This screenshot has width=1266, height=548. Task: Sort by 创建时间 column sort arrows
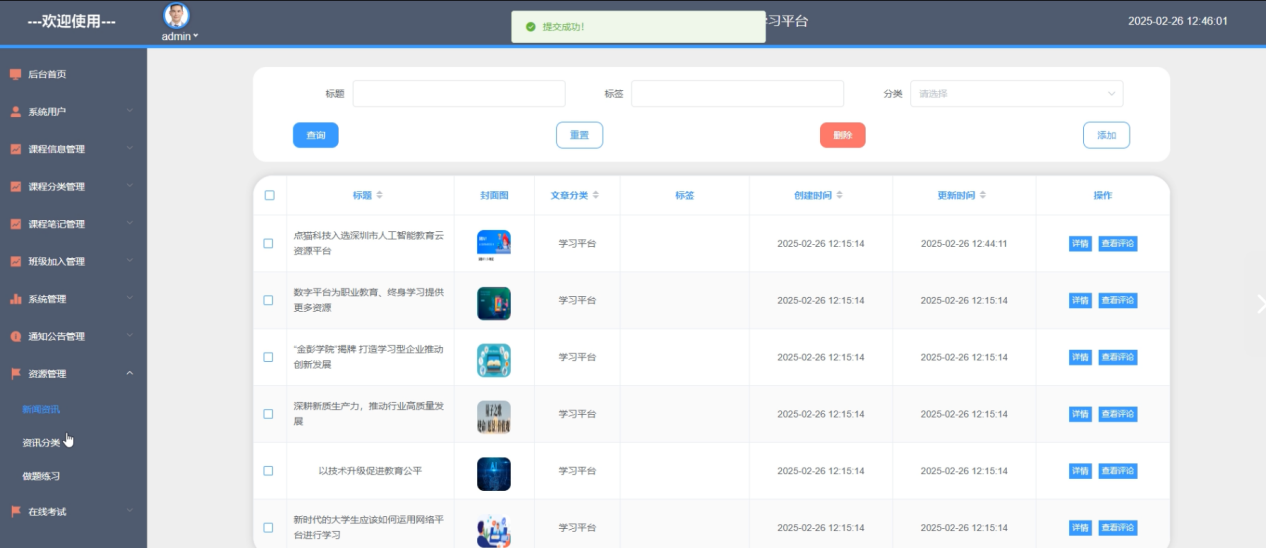(839, 195)
